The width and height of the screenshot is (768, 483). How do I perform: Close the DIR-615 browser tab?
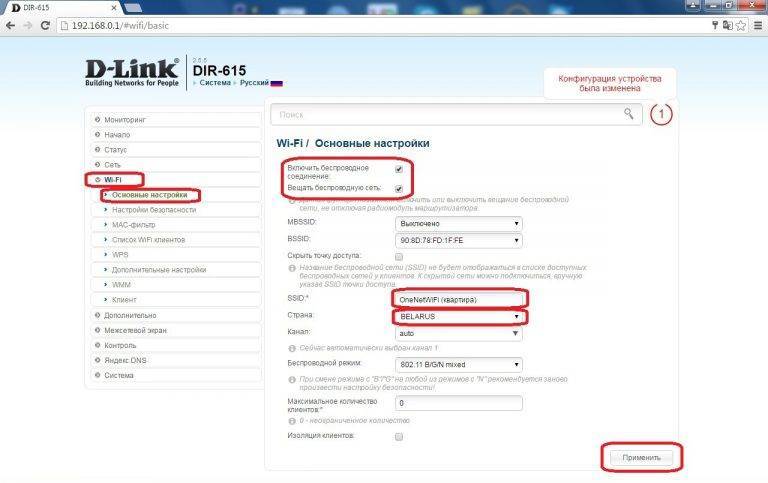pyautogui.click(x=114, y=8)
